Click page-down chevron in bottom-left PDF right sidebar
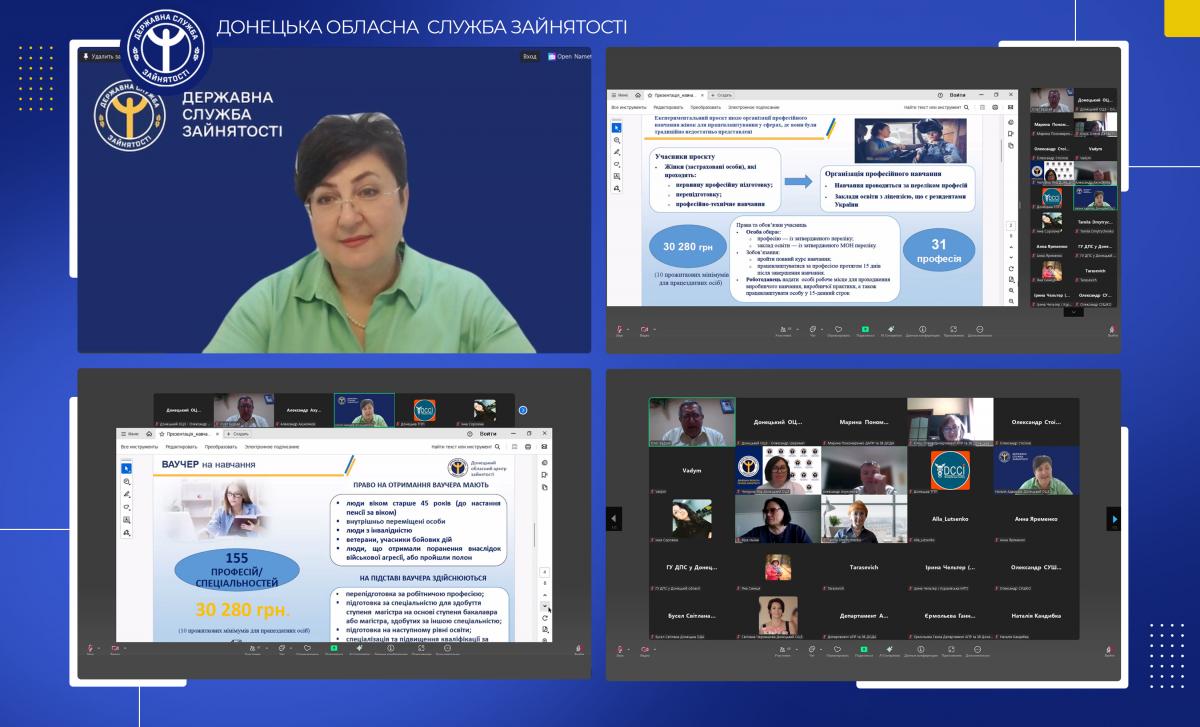 pos(544,606)
